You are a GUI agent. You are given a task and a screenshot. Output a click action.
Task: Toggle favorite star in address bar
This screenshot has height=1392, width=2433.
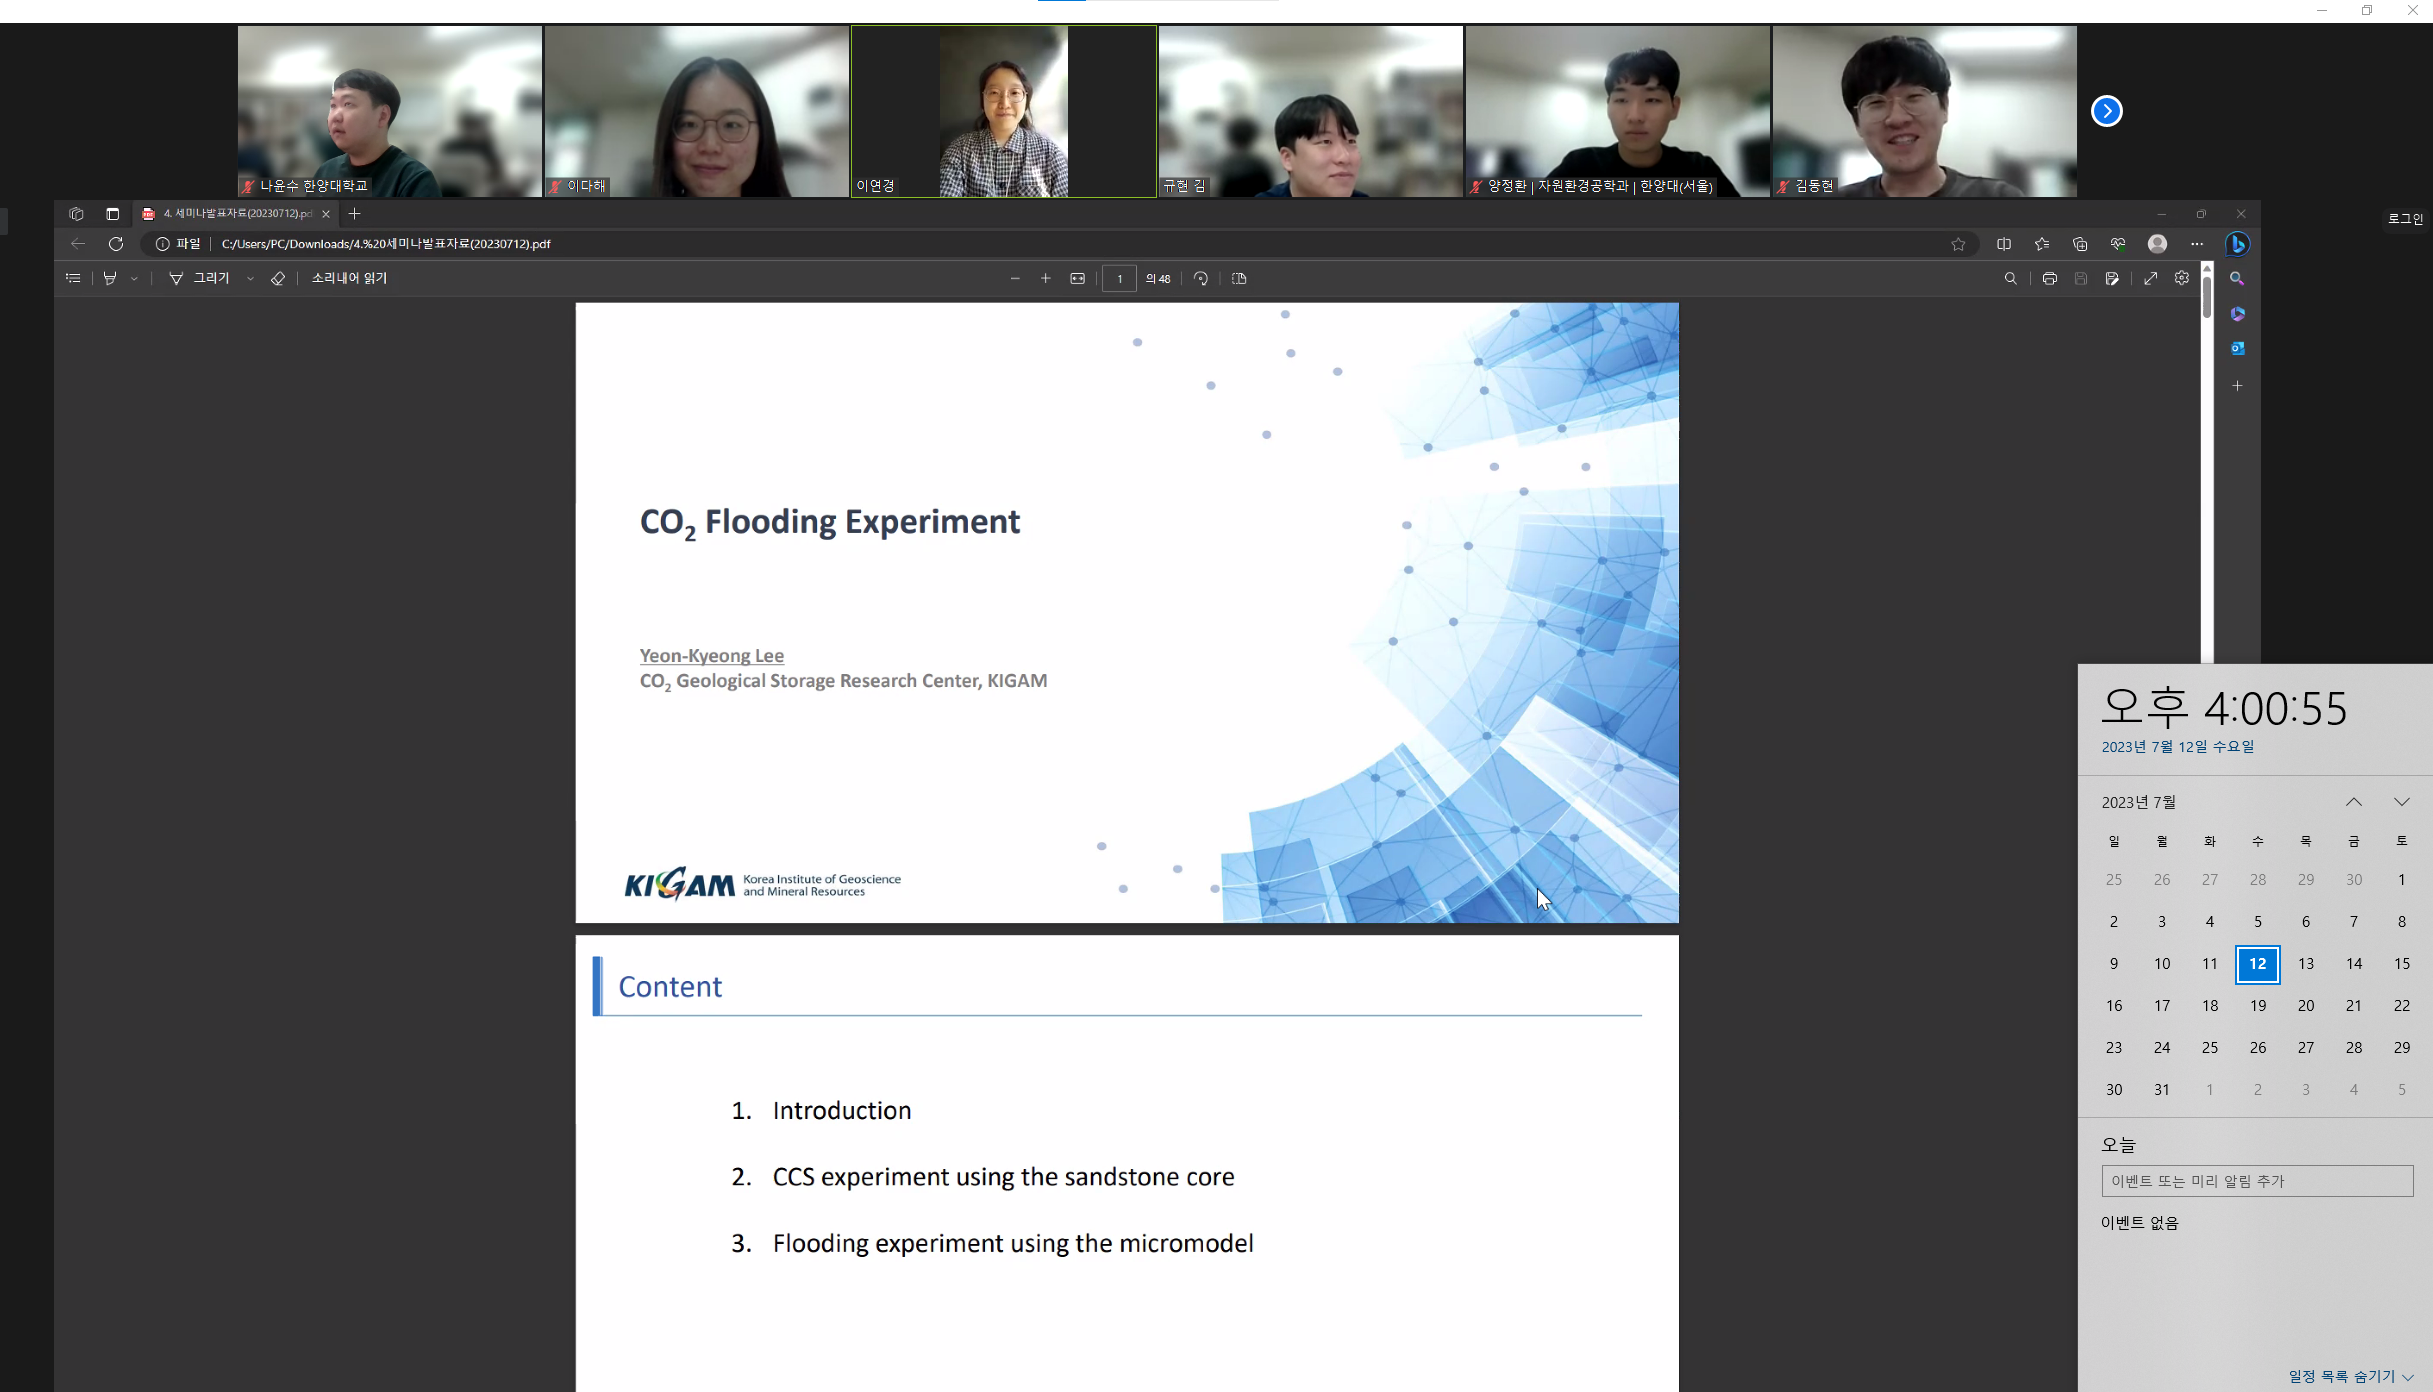(x=1957, y=244)
